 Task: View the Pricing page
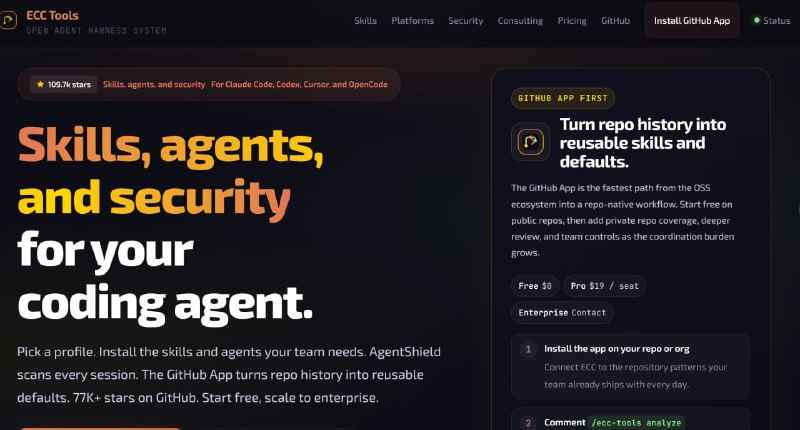click(571, 21)
